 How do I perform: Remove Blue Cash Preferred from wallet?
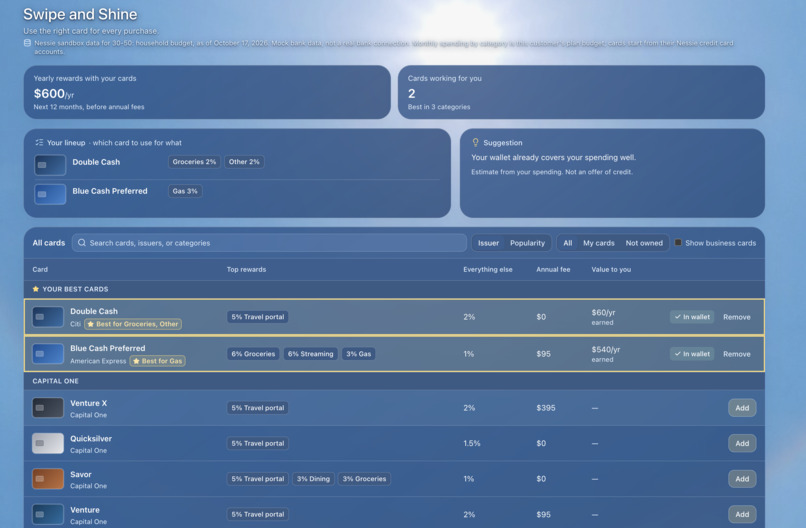coord(737,354)
